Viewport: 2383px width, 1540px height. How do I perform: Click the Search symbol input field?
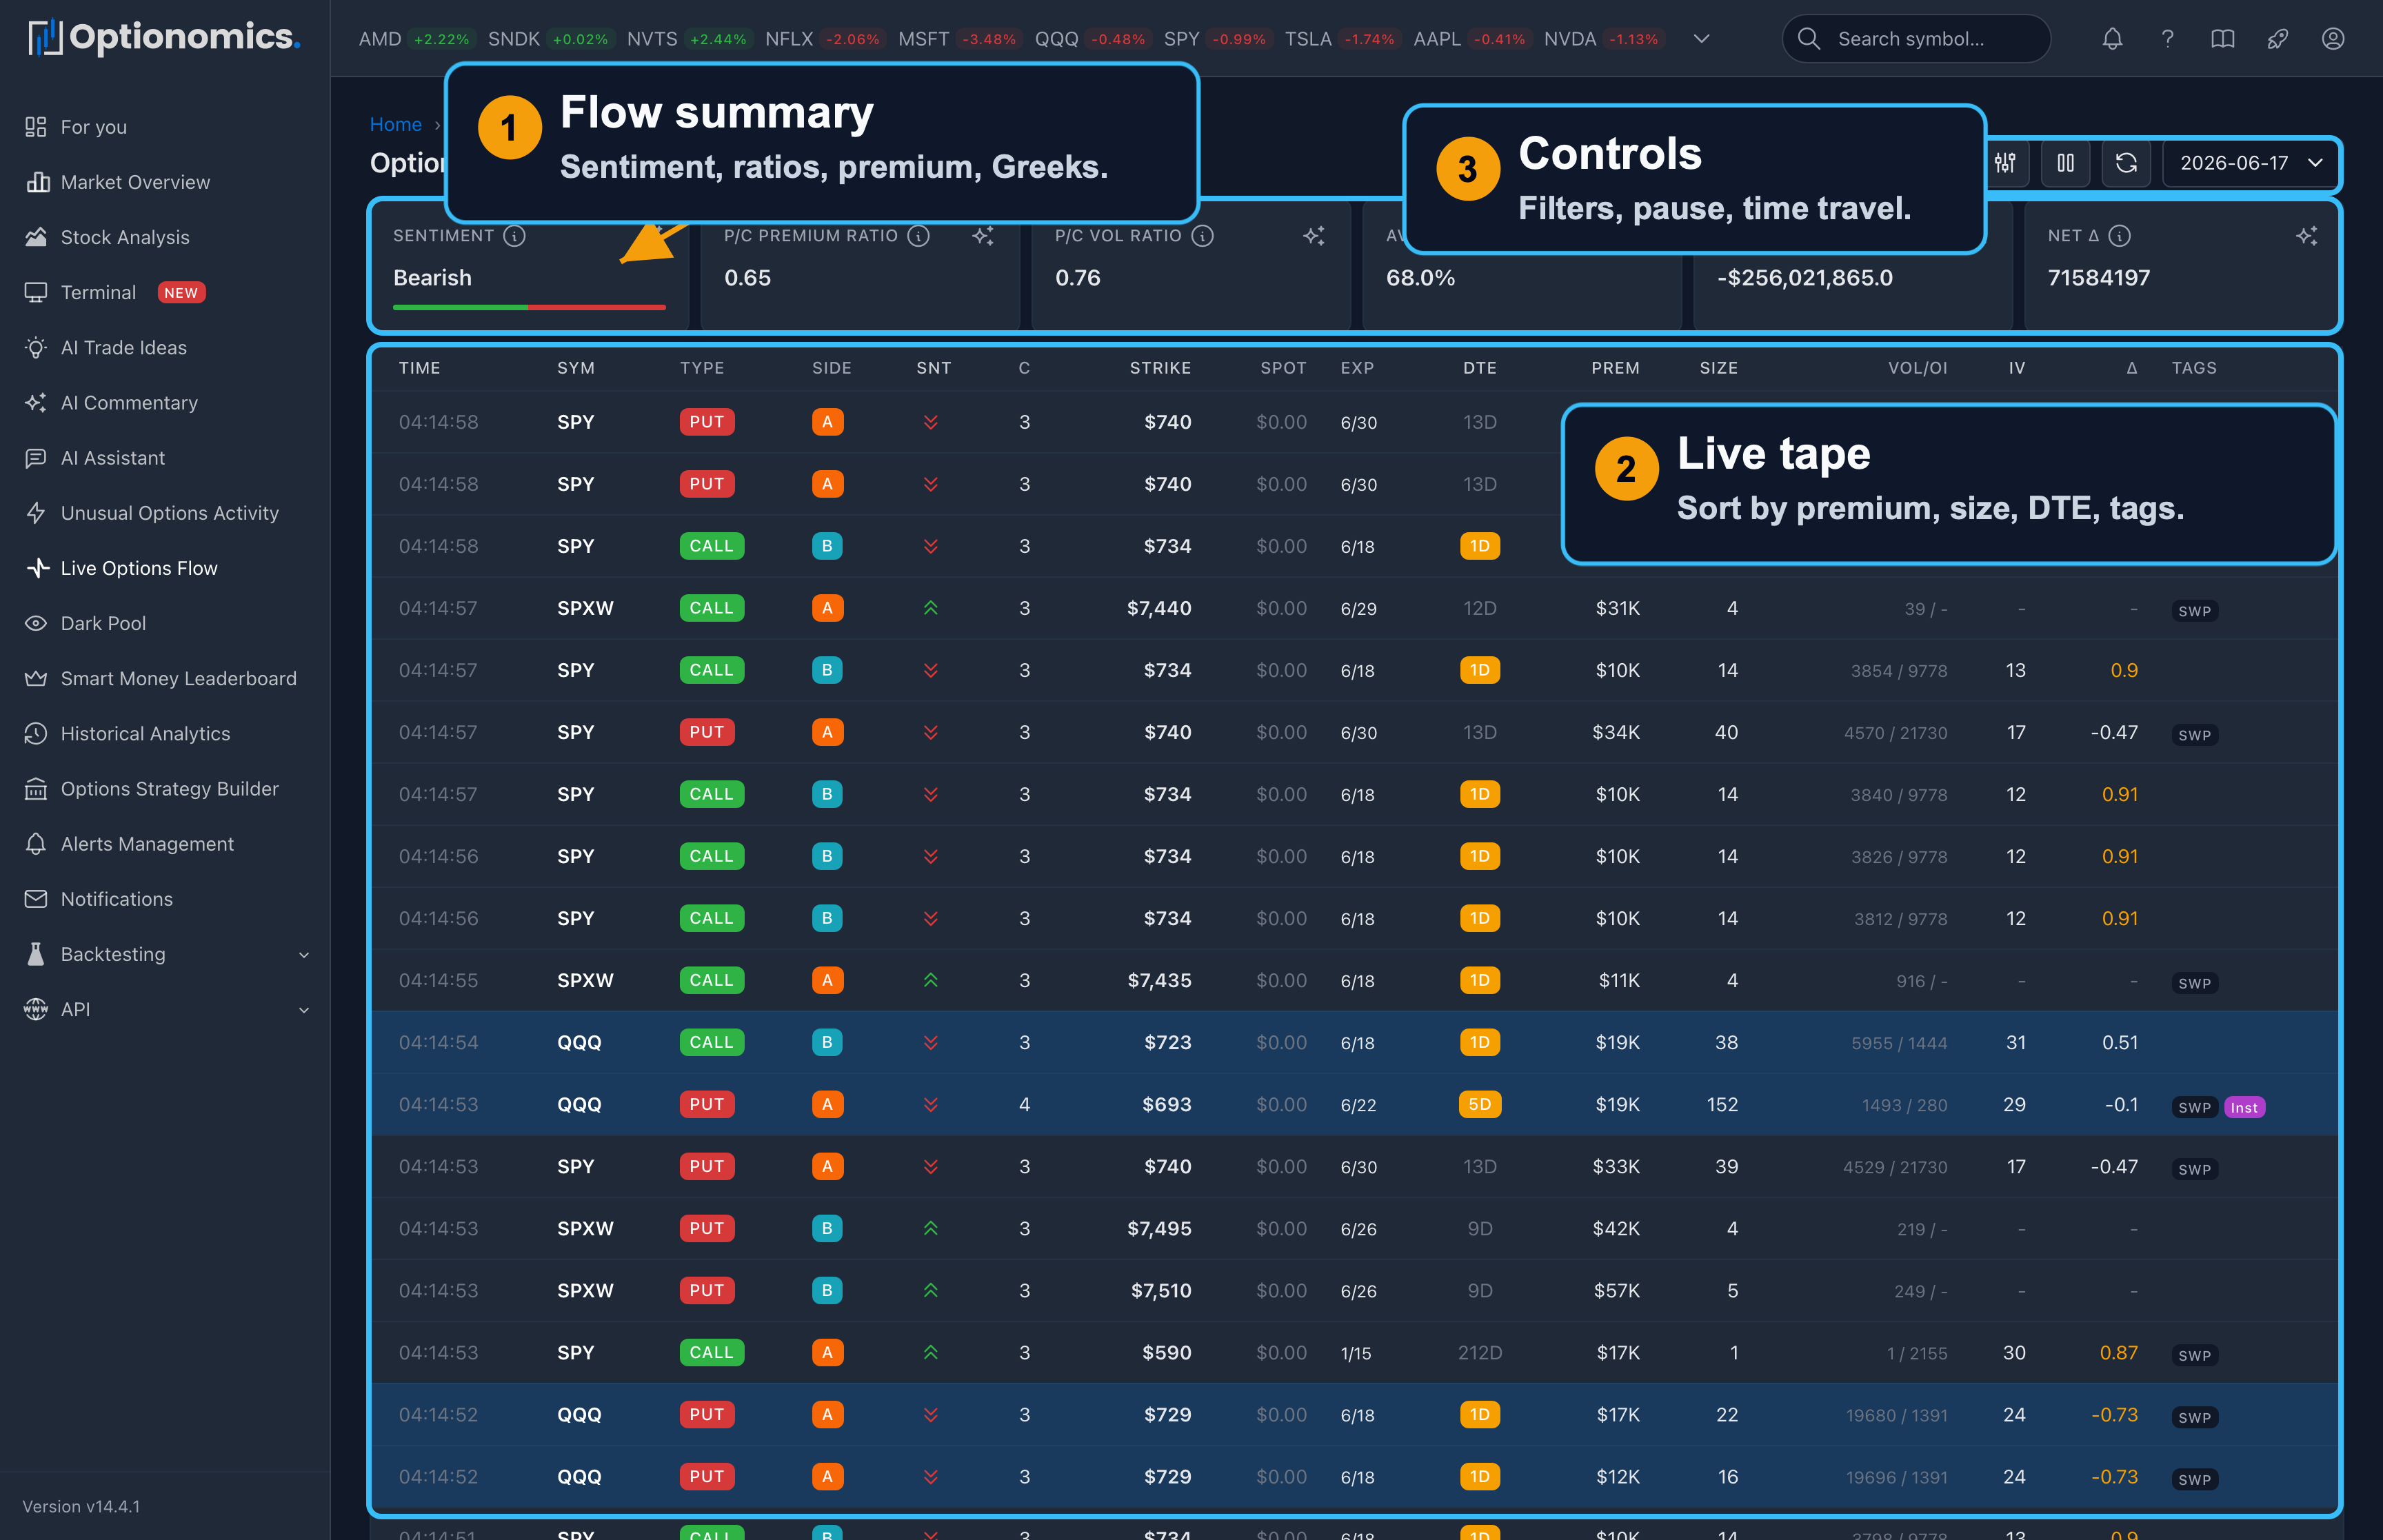pos(1916,39)
